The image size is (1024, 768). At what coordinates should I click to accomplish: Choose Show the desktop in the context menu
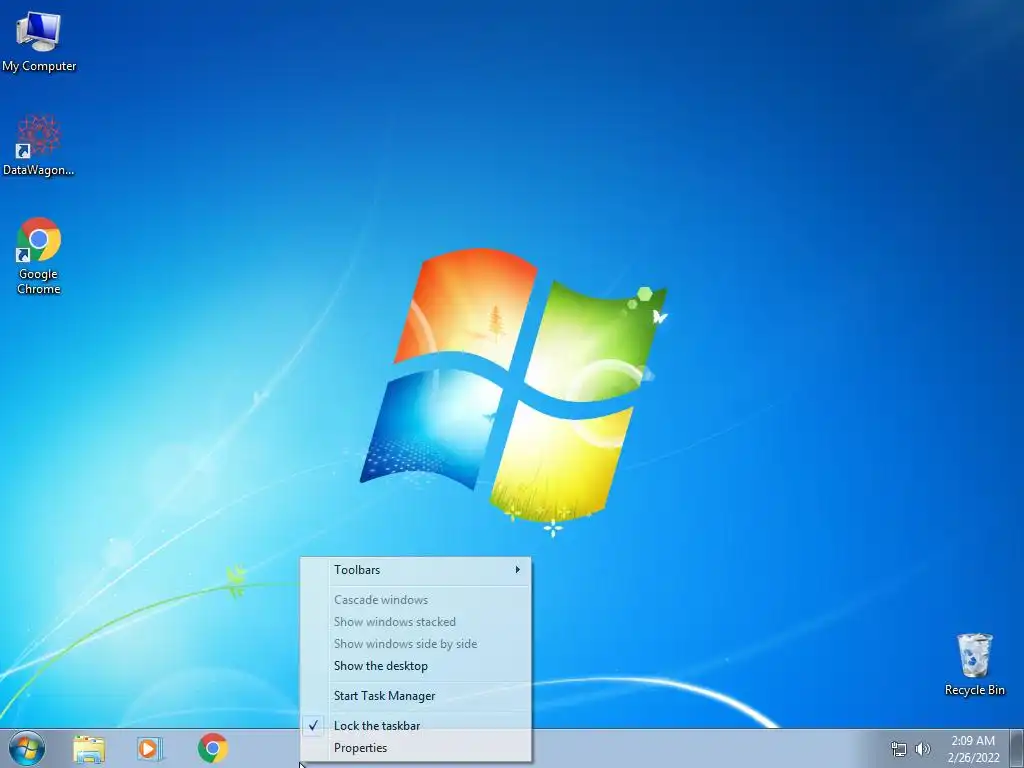coord(415,666)
